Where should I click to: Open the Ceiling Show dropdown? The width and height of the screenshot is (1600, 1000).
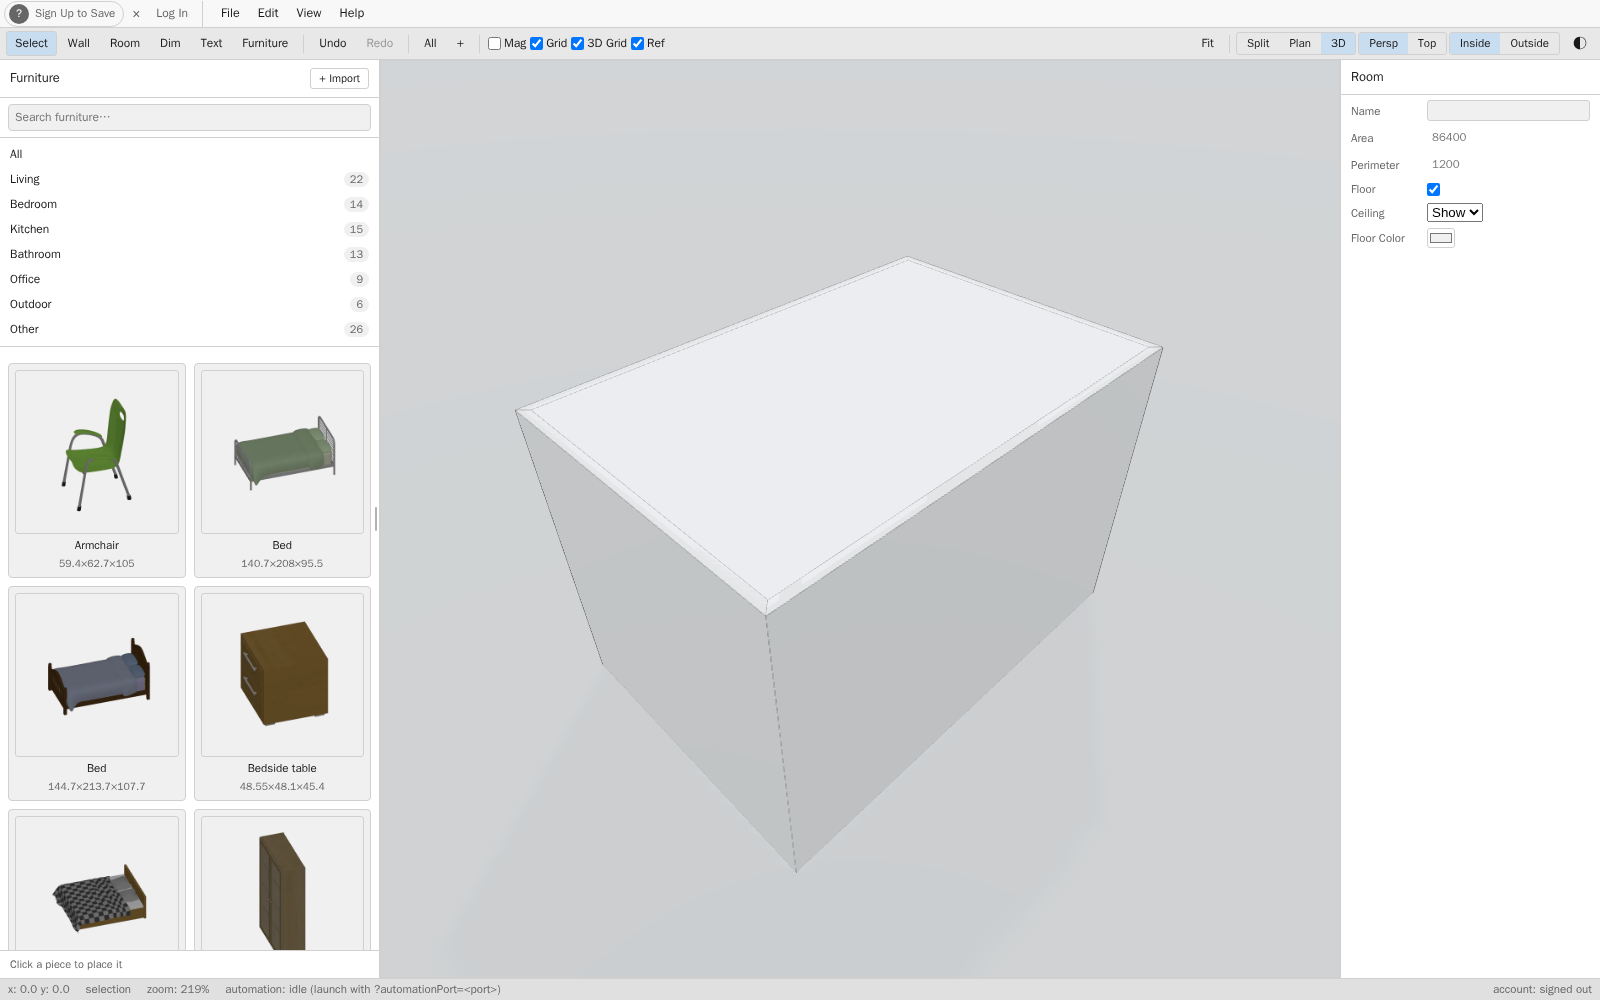[1454, 213]
